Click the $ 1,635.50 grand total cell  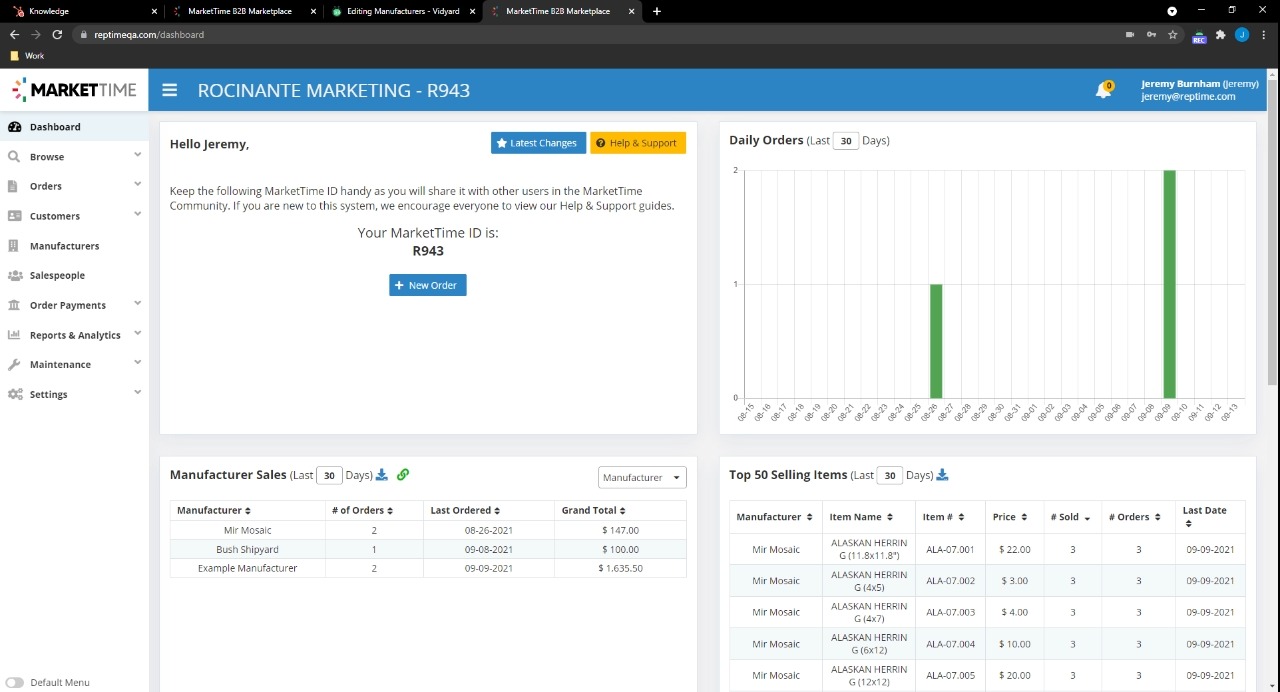click(620, 568)
